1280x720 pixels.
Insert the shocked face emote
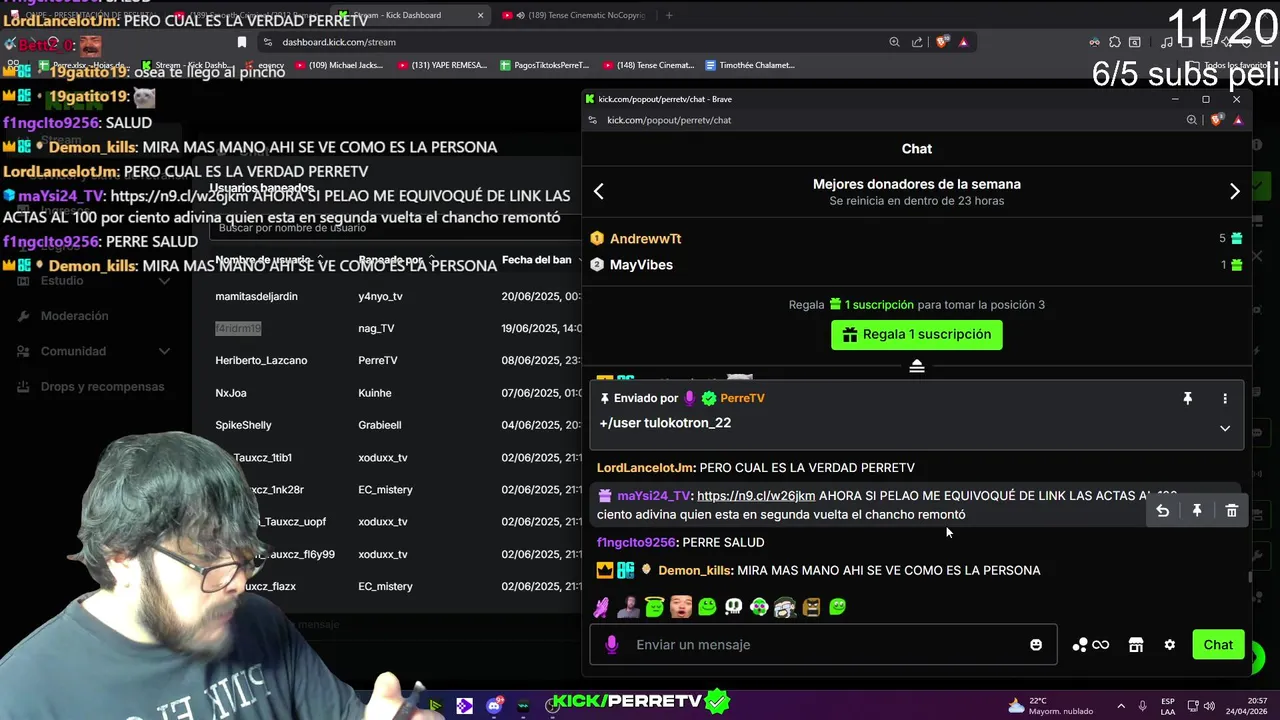681,606
